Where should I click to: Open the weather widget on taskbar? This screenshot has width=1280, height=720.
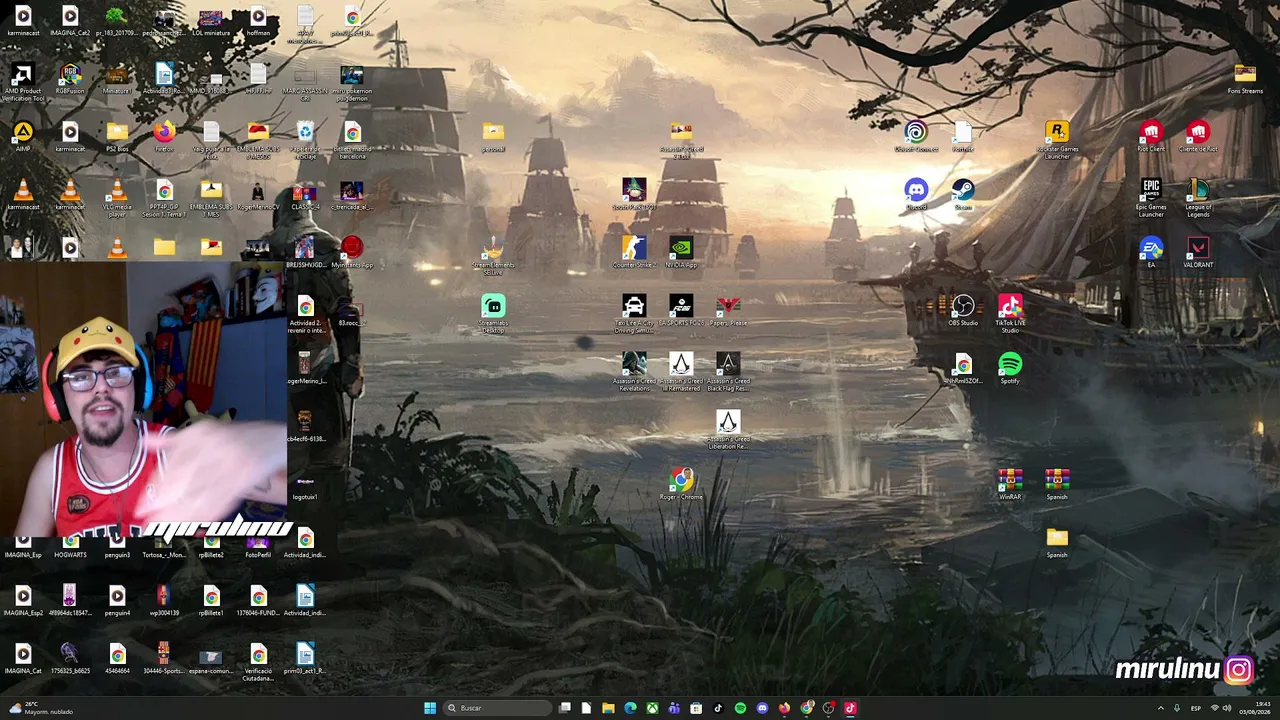point(40,708)
